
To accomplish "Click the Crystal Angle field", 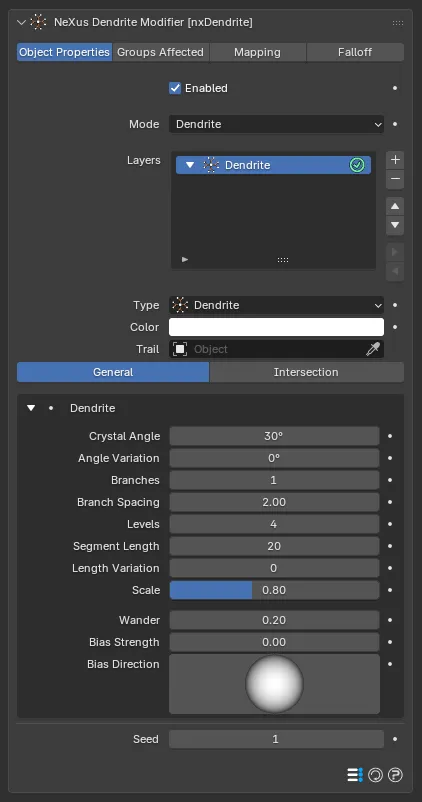I will [274, 436].
